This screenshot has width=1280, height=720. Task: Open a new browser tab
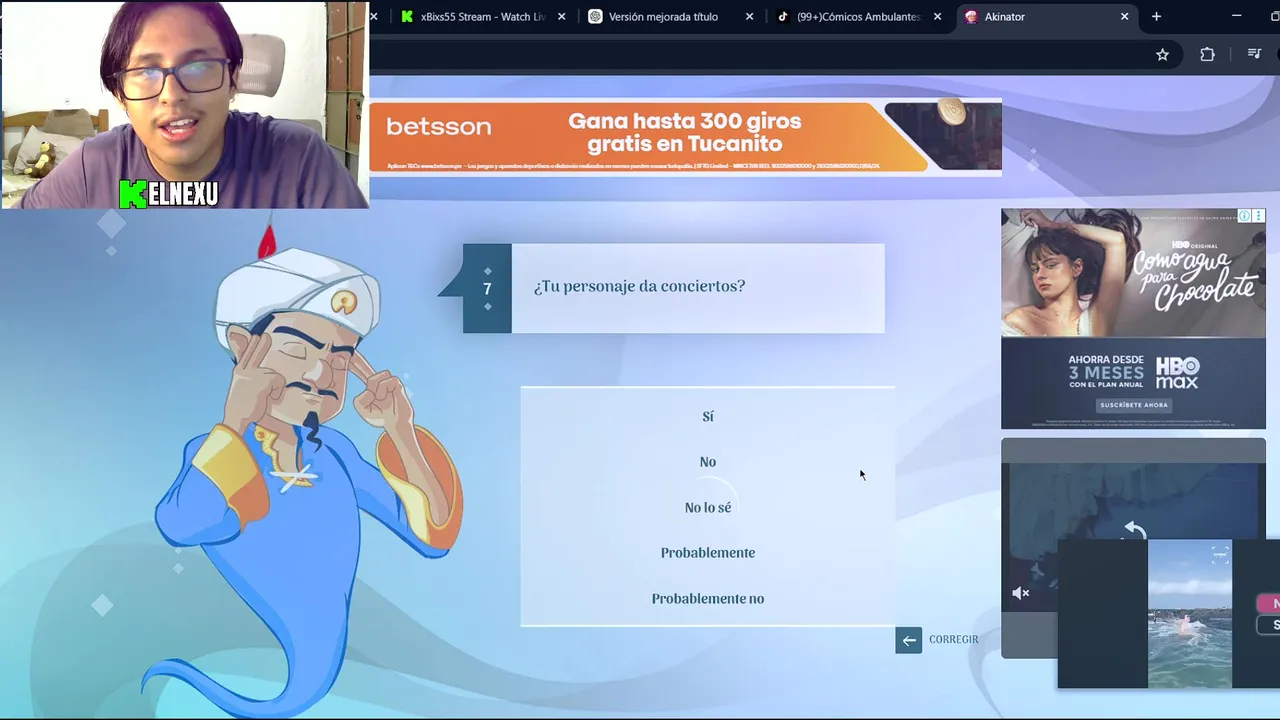[x=1156, y=17]
